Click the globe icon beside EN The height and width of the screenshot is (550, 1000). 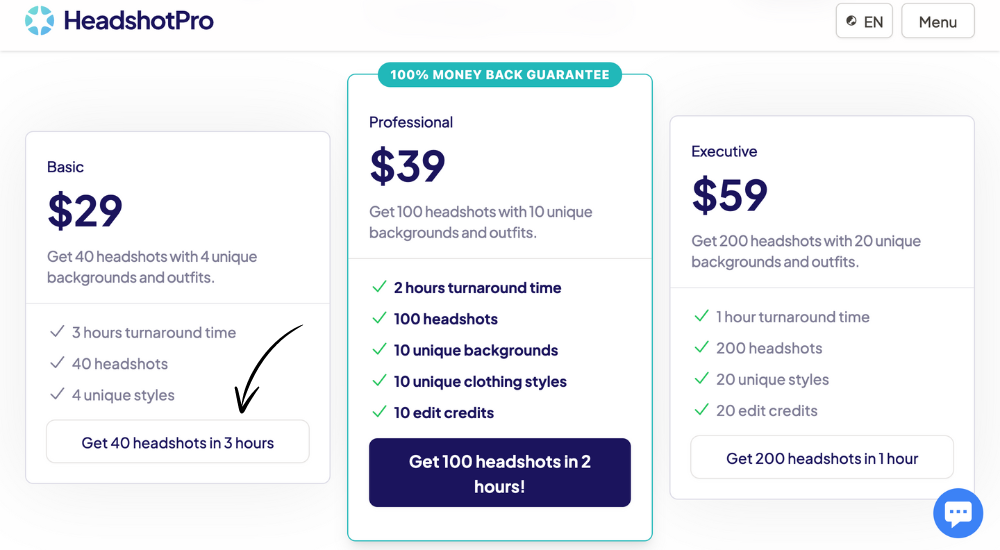coord(851,21)
